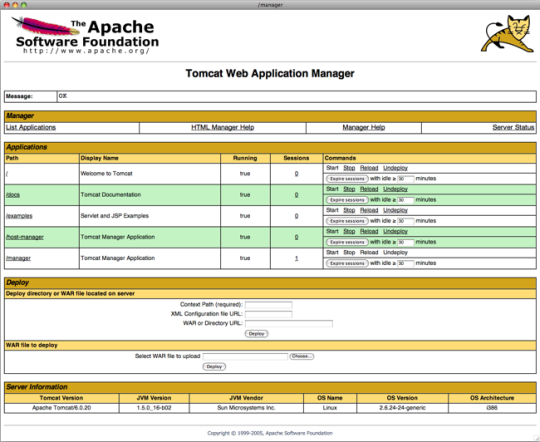Click the OK message text
This screenshot has width=540, height=442.
click(x=63, y=96)
